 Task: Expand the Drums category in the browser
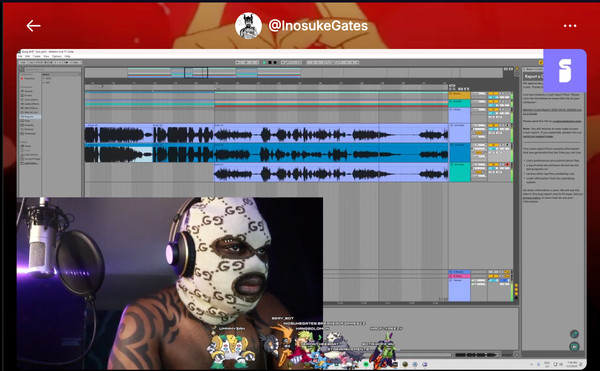click(x=28, y=95)
